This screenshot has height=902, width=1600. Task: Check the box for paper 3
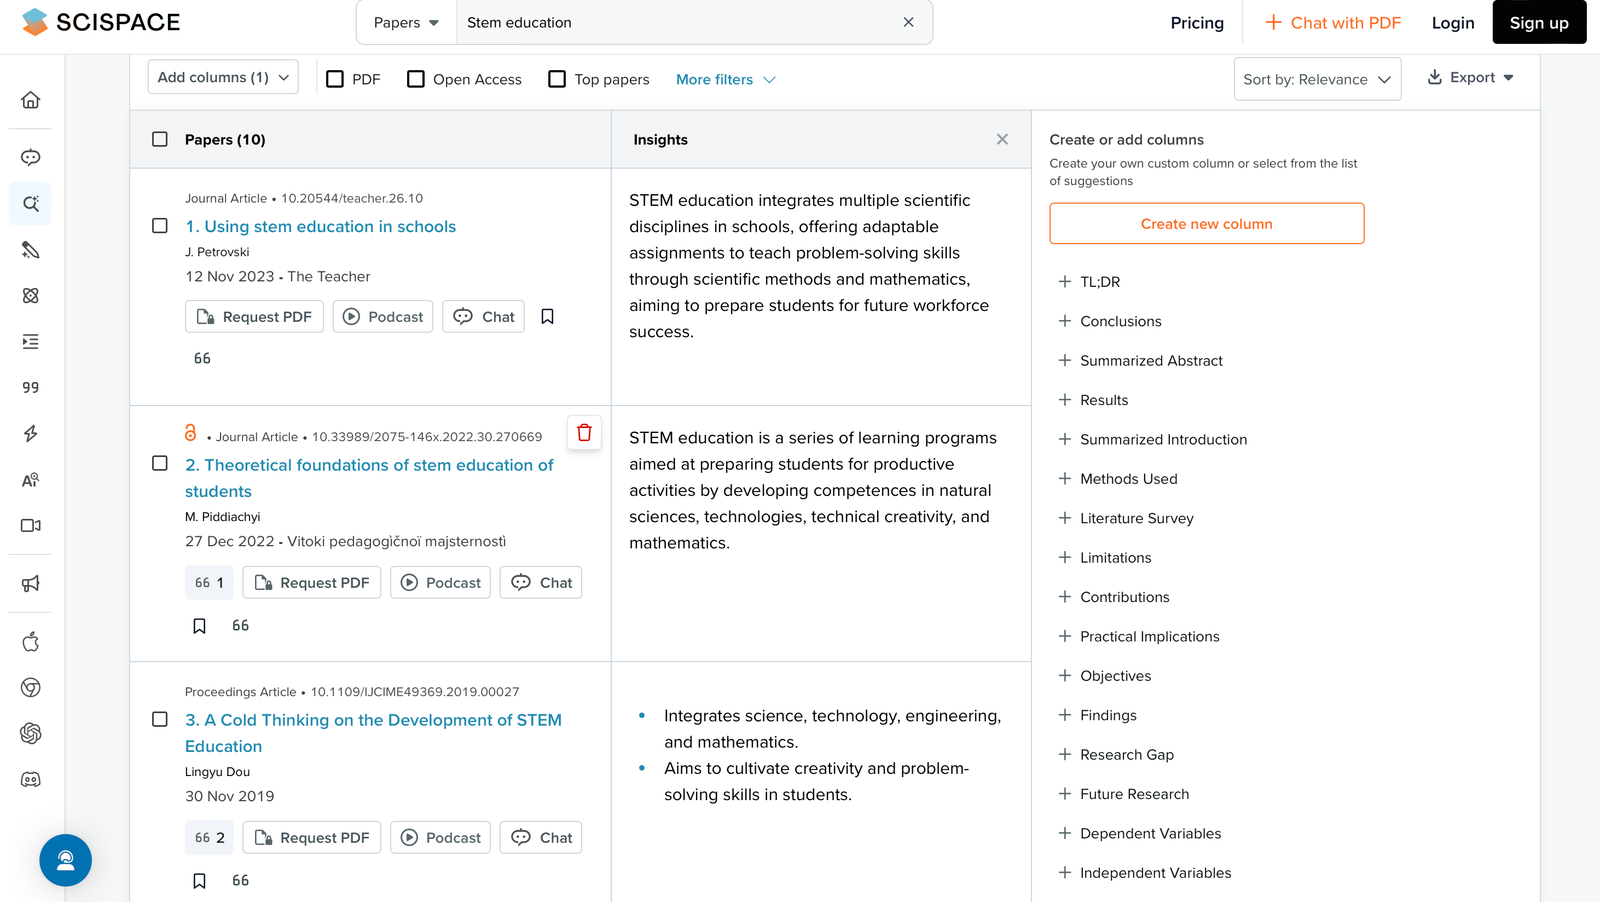pyautogui.click(x=160, y=719)
